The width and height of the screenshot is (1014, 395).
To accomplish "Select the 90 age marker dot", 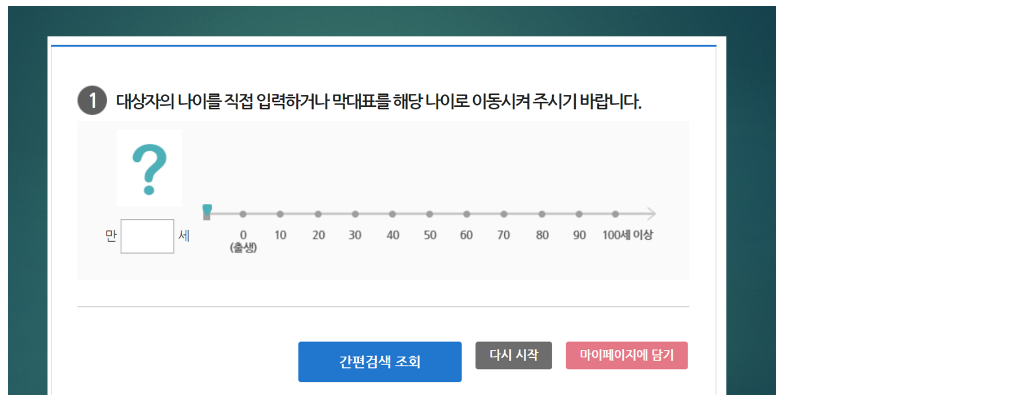I will (x=579, y=214).
